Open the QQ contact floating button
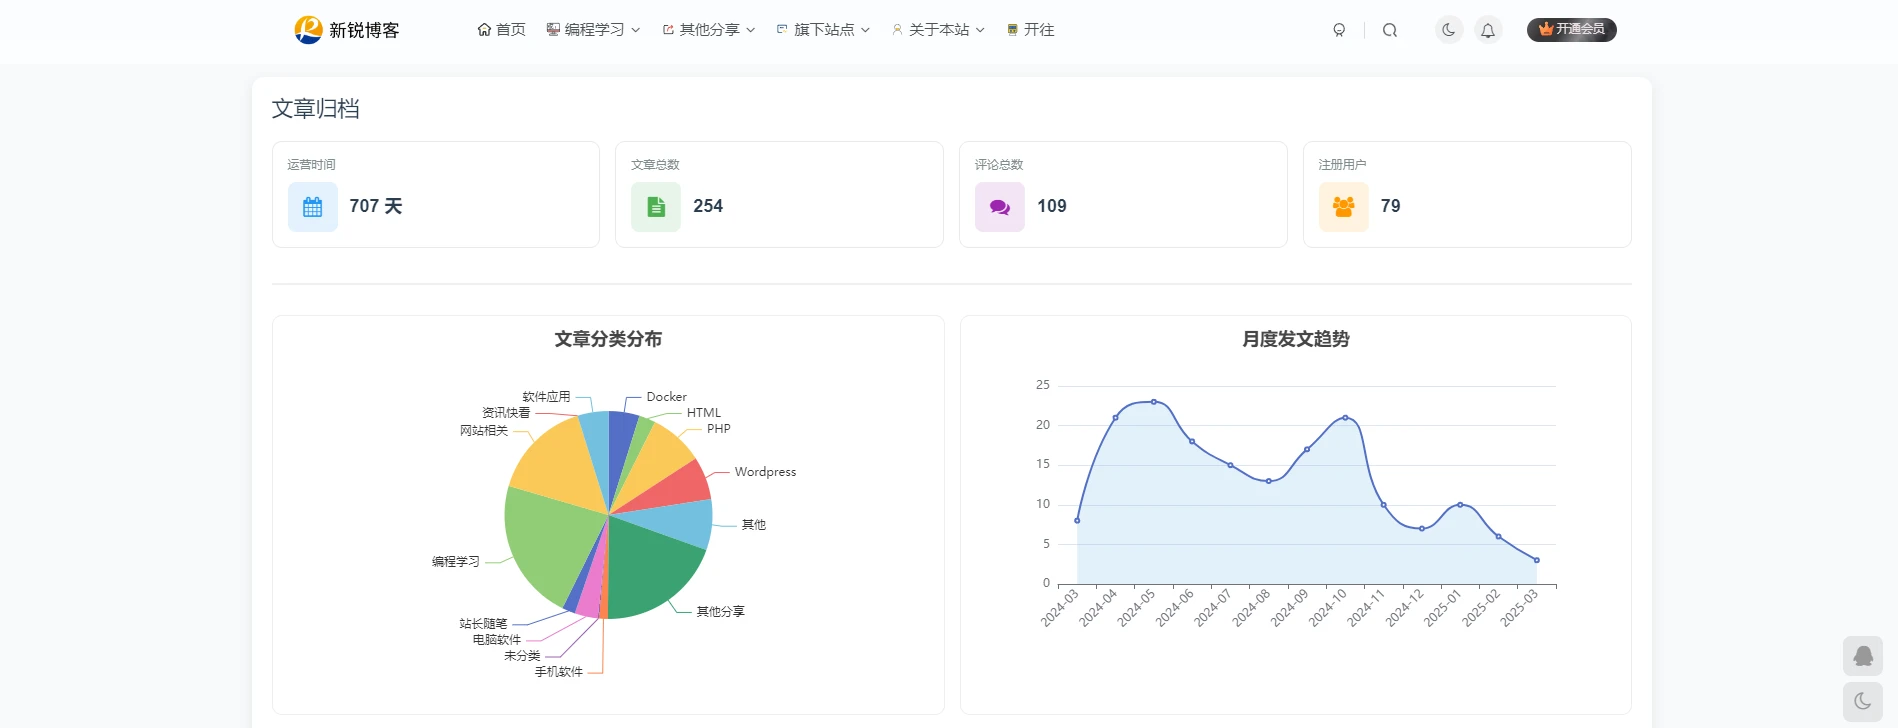 click(1863, 656)
